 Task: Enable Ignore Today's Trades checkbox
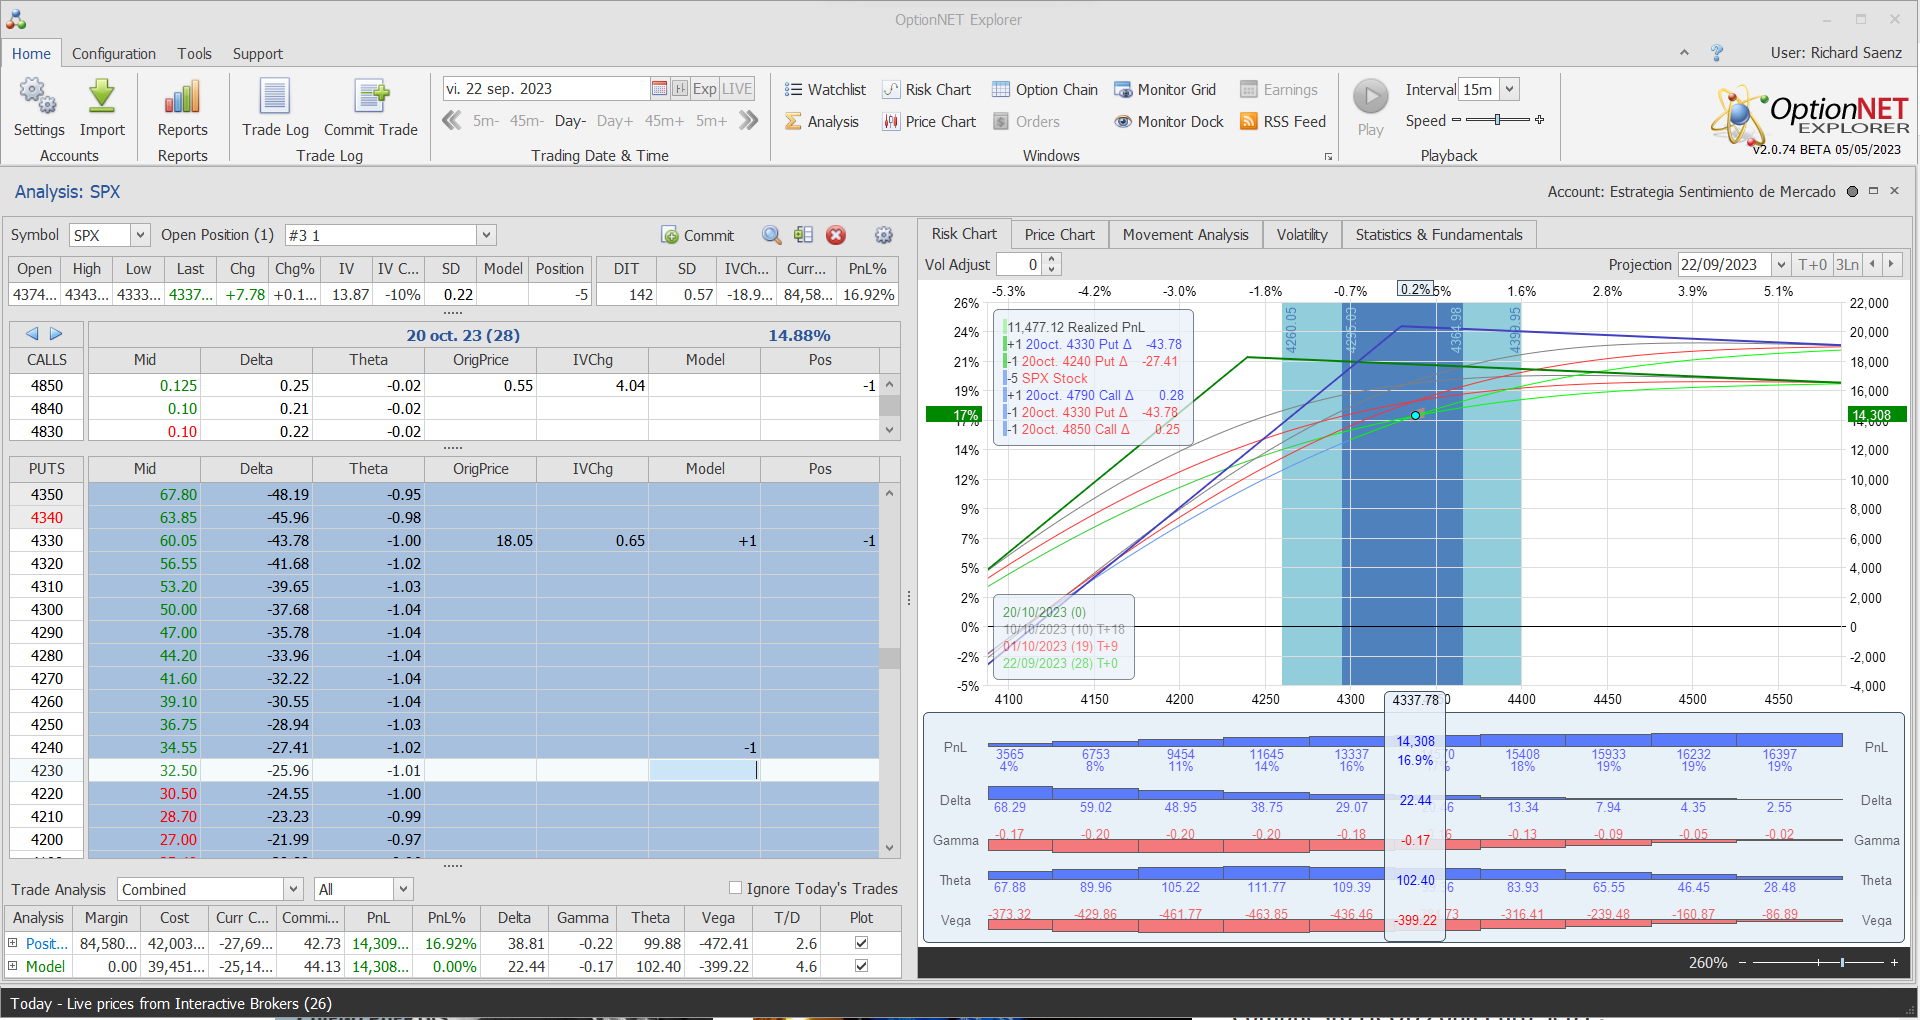[736, 888]
